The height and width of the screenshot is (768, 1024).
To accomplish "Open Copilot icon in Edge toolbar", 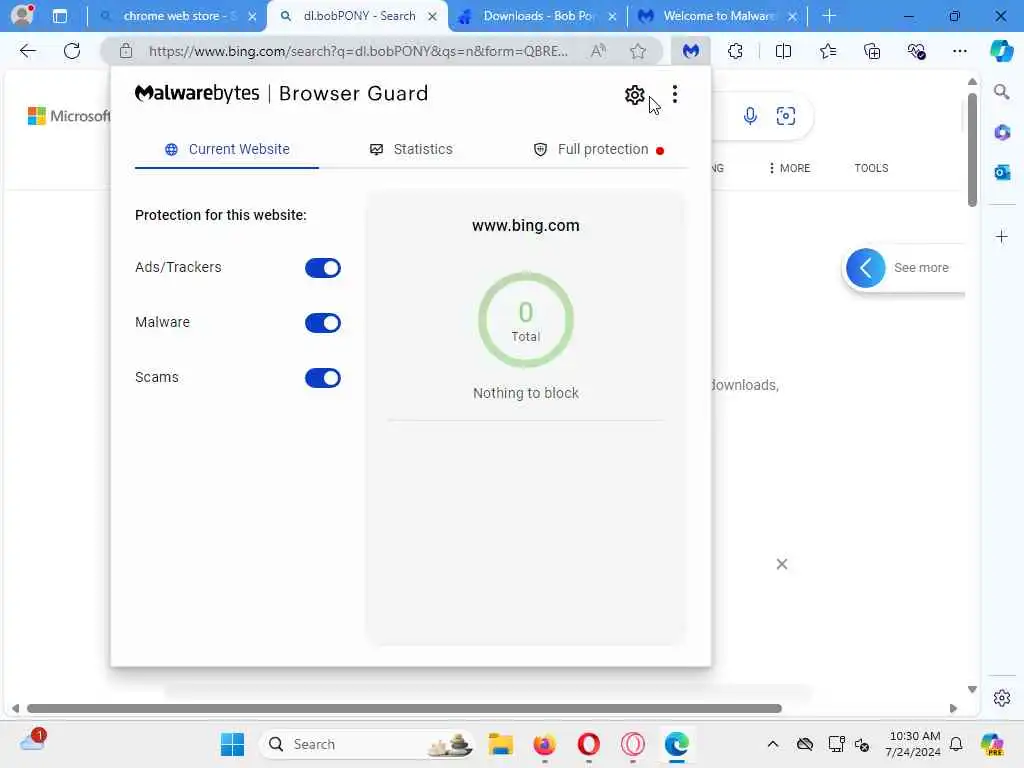I will pyautogui.click(x=1001, y=51).
